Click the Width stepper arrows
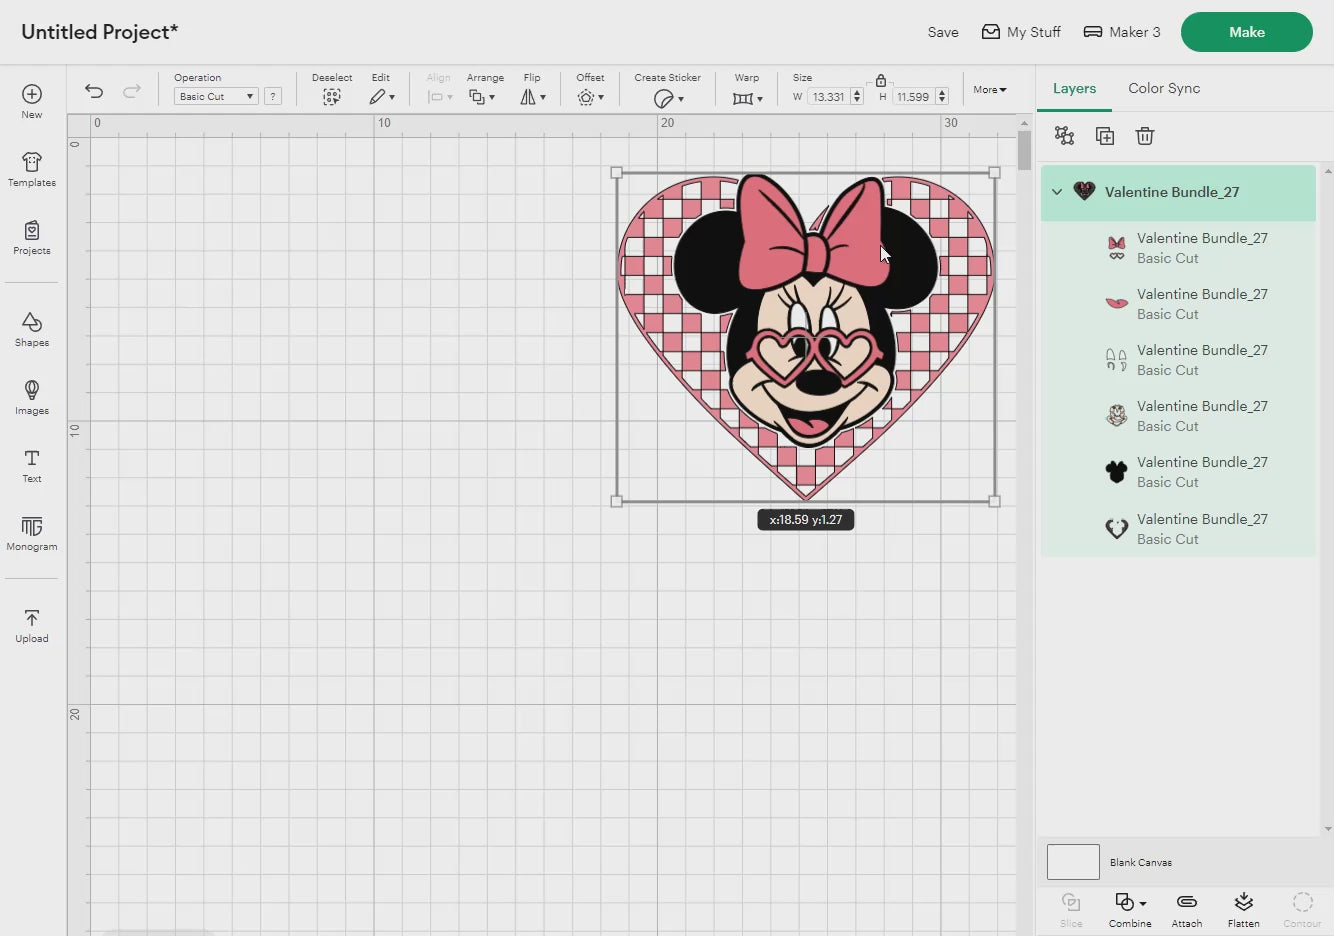This screenshot has width=1334, height=936. coord(857,97)
